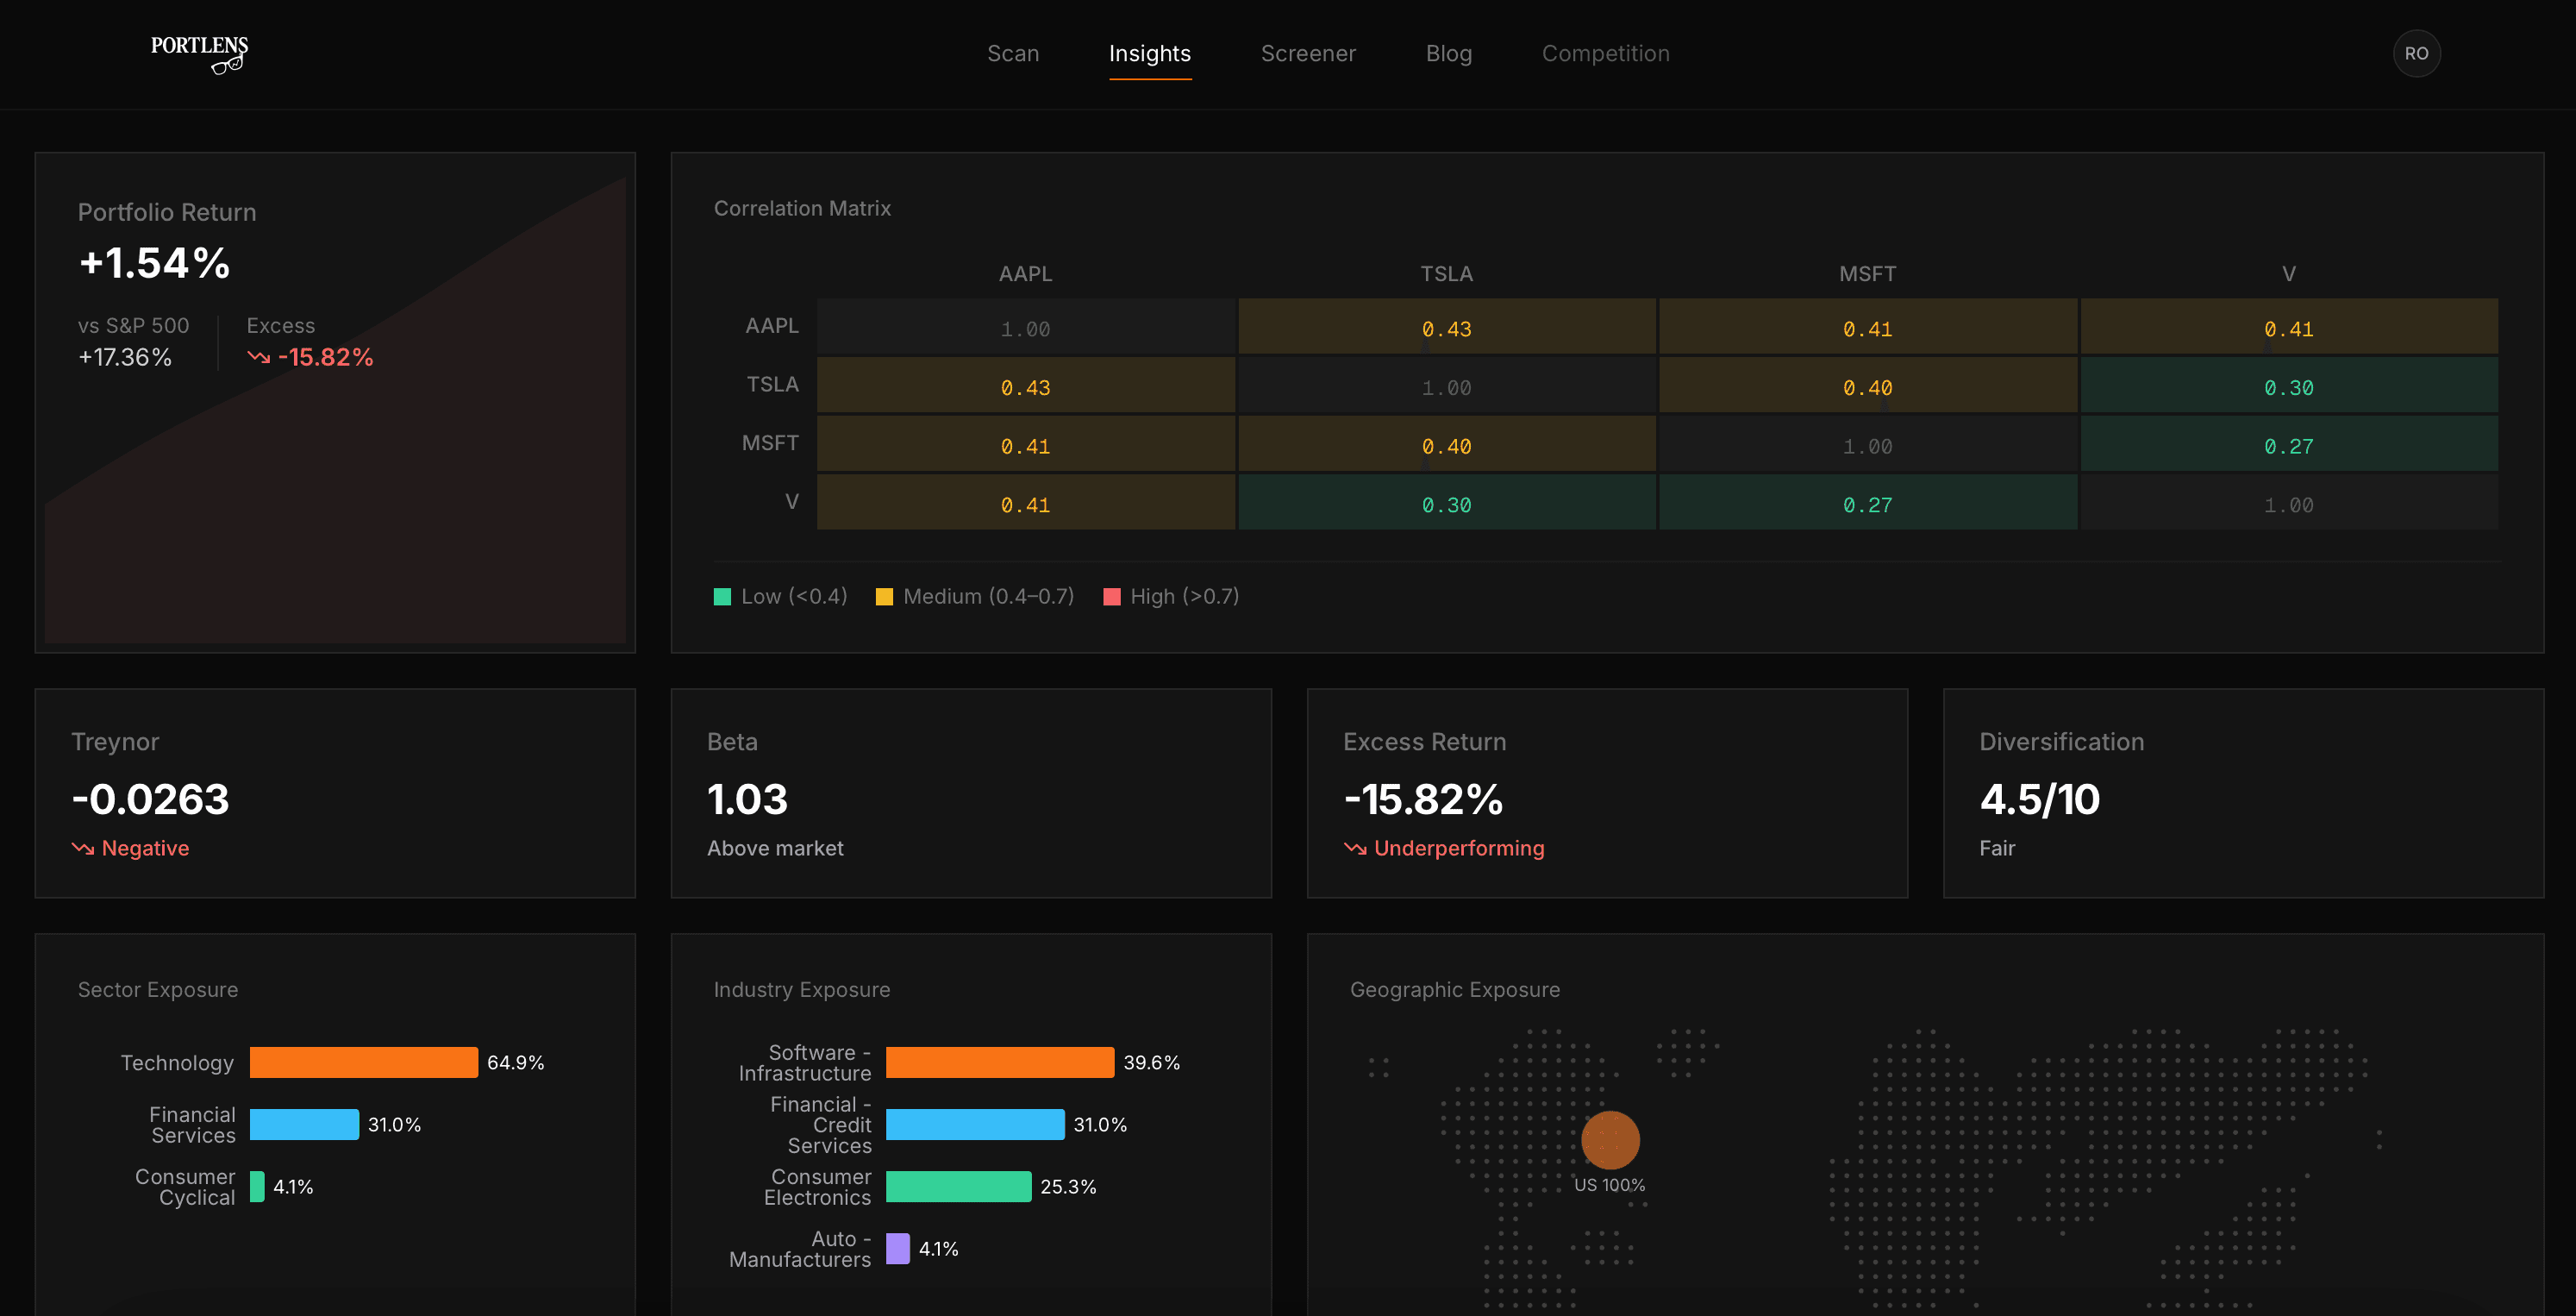2576x1316 pixels.
Task: Click the downtrend icon next to Negative
Action: point(83,848)
